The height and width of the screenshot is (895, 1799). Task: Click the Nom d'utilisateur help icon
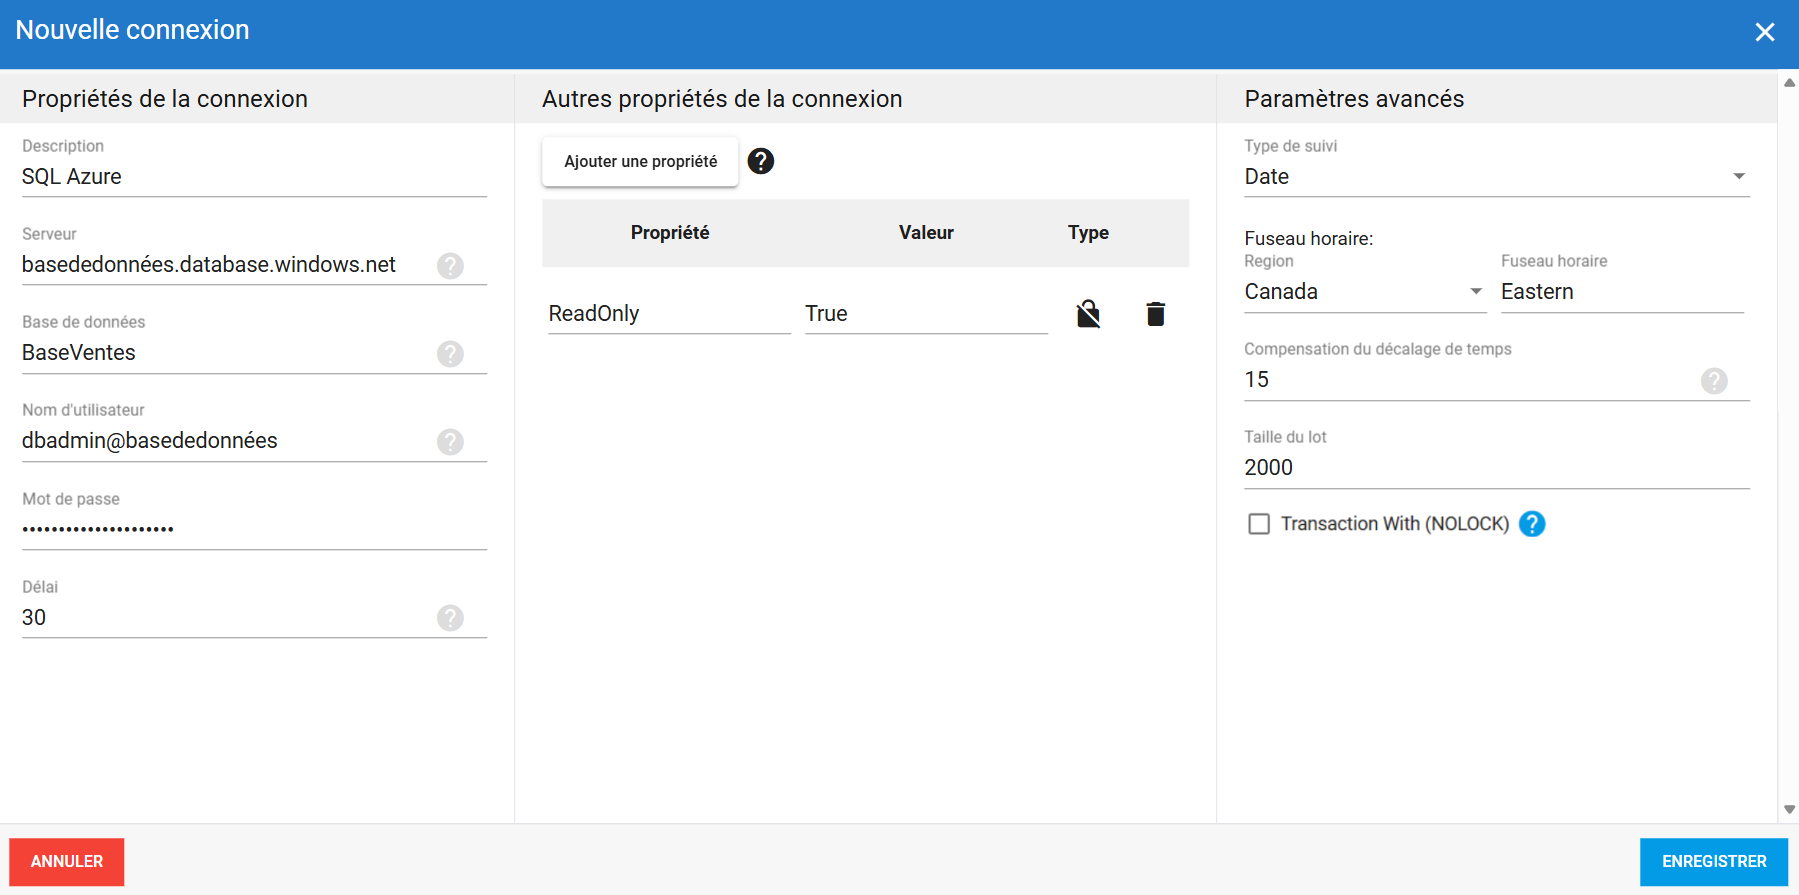(450, 442)
